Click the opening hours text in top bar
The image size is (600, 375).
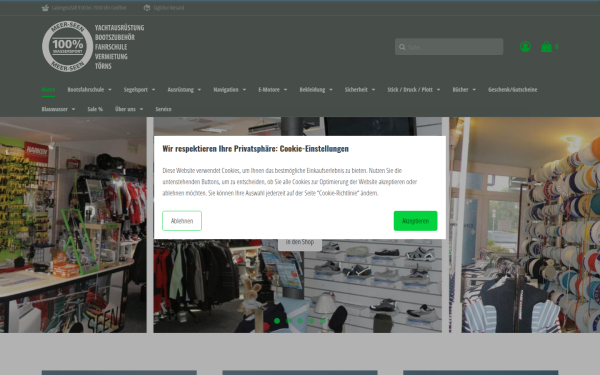pyautogui.click(x=89, y=8)
